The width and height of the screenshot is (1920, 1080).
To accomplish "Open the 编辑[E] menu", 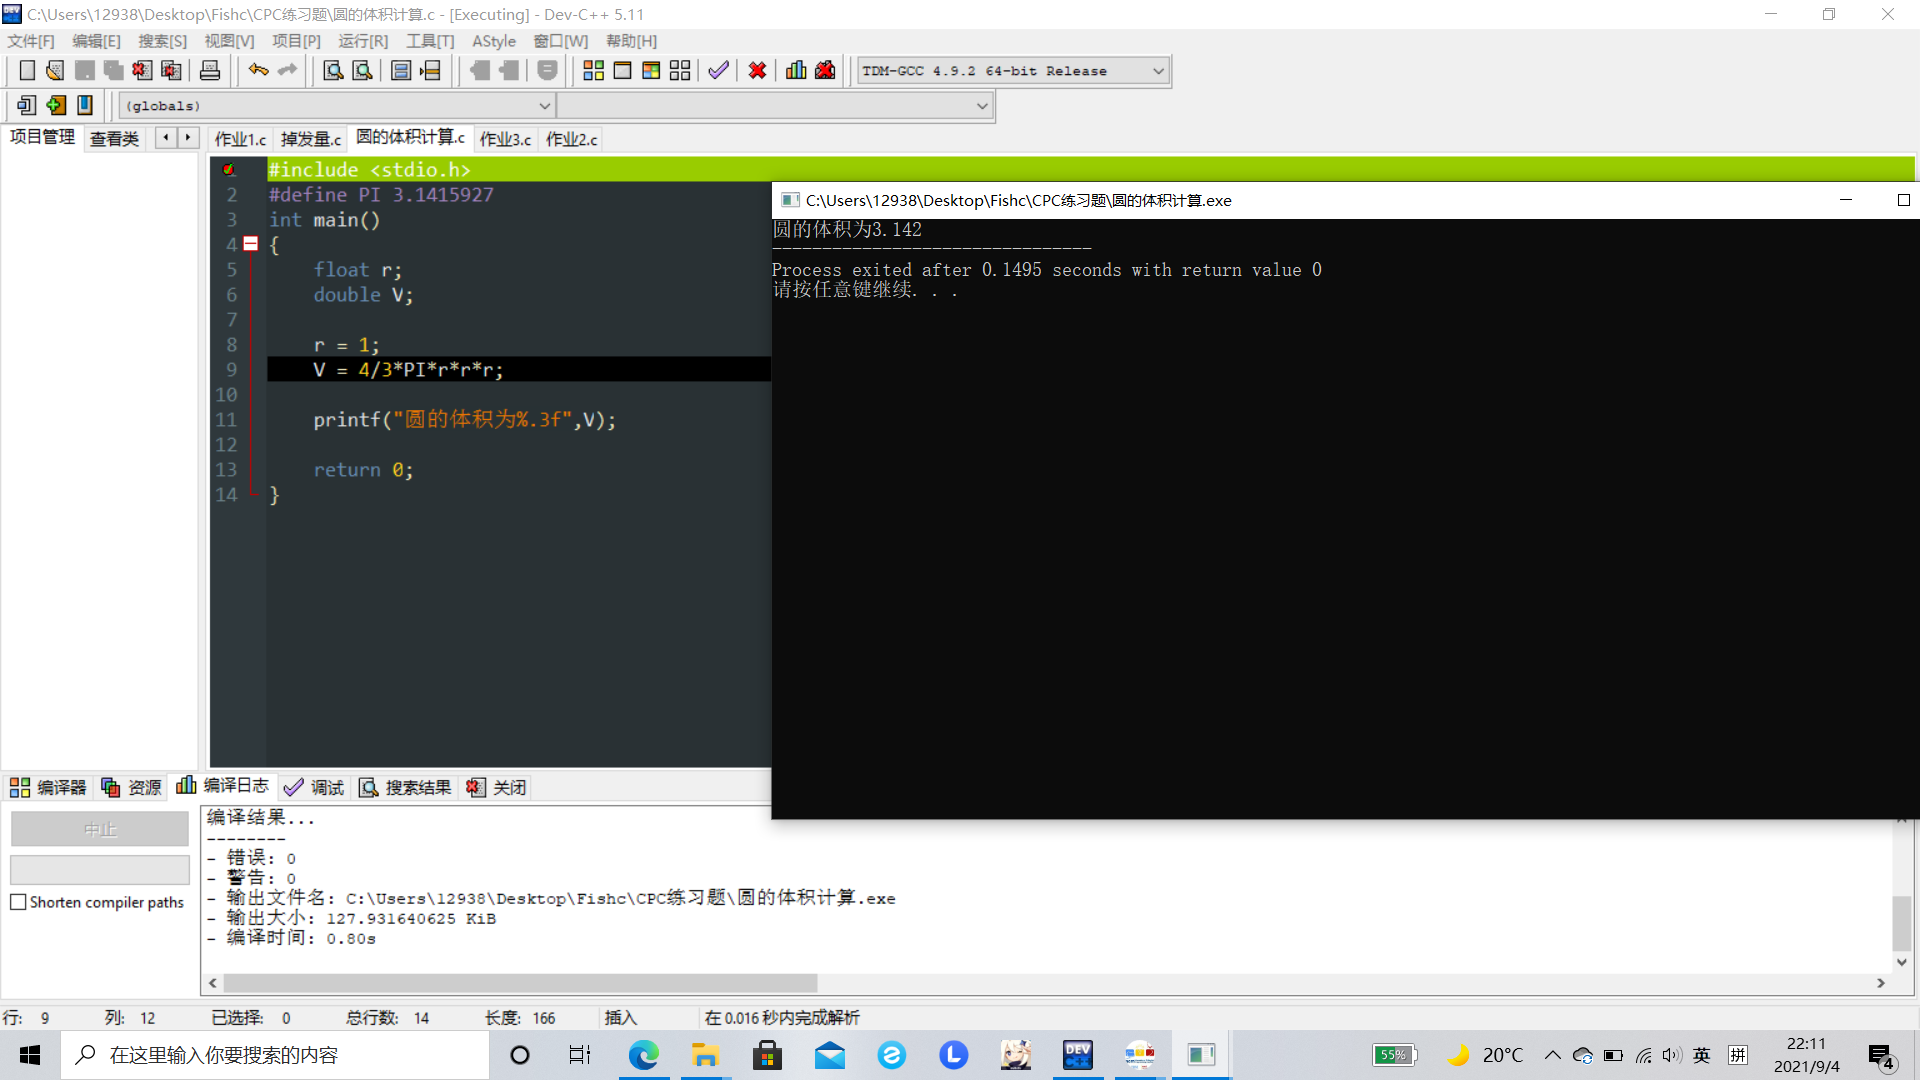I will 96,41.
